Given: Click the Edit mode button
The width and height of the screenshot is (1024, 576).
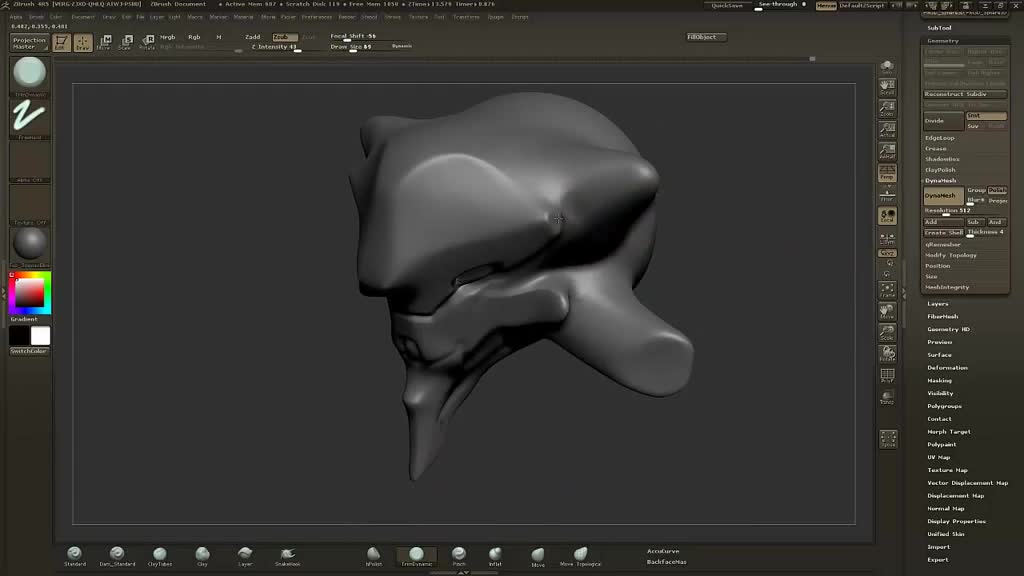Looking at the screenshot, I should click(x=61, y=43).
